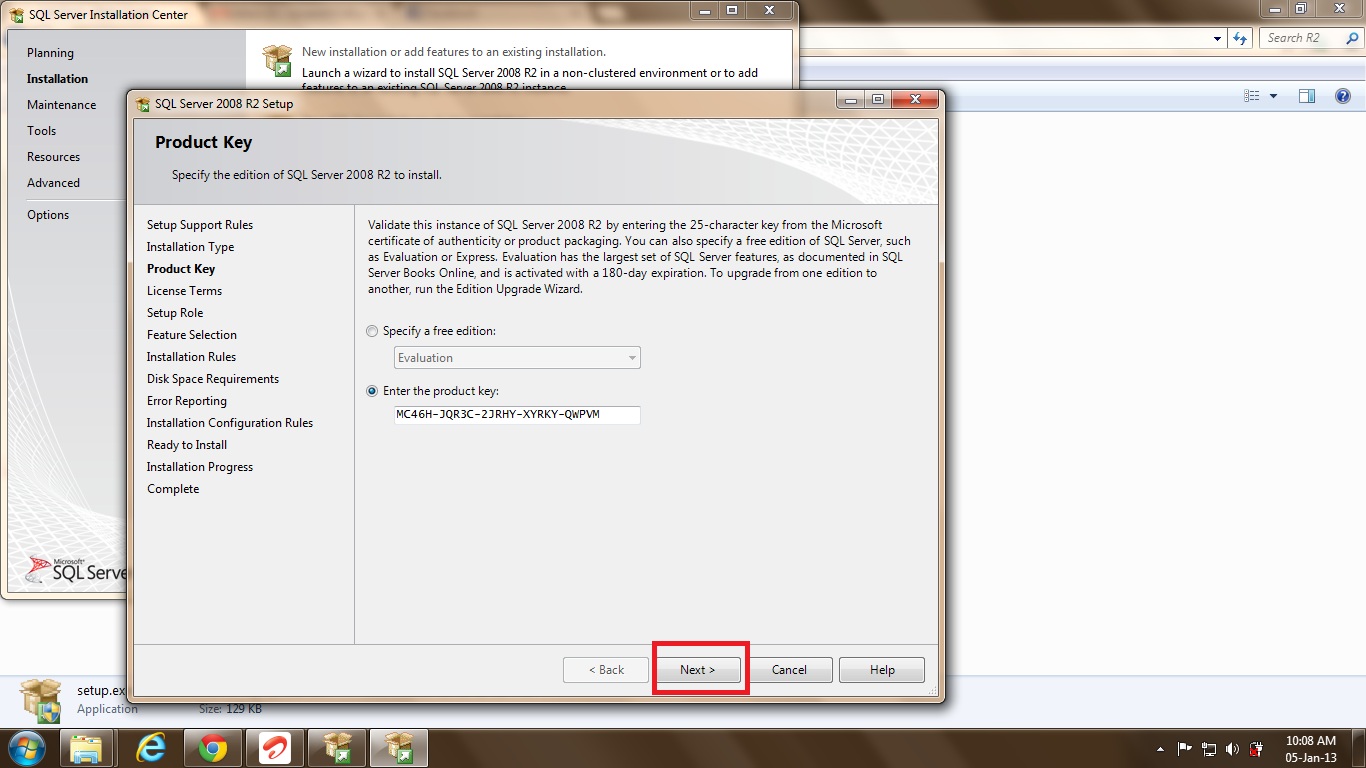The height and width of the screenshot is (768, 1366).
Task: Click the refresh arrows beside the address bar
Action: [x=1241, y=38]
